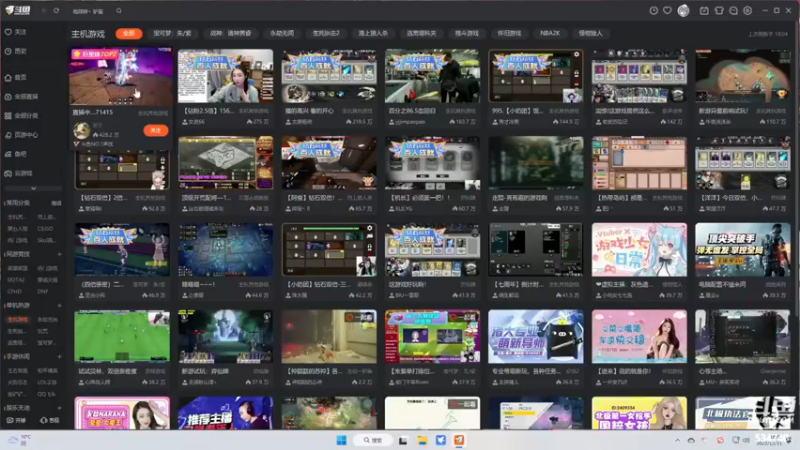This screenshot has height=450, width=800.
Task: Open 全部直播 in sidebar
Action: click(x=21, y=96)
